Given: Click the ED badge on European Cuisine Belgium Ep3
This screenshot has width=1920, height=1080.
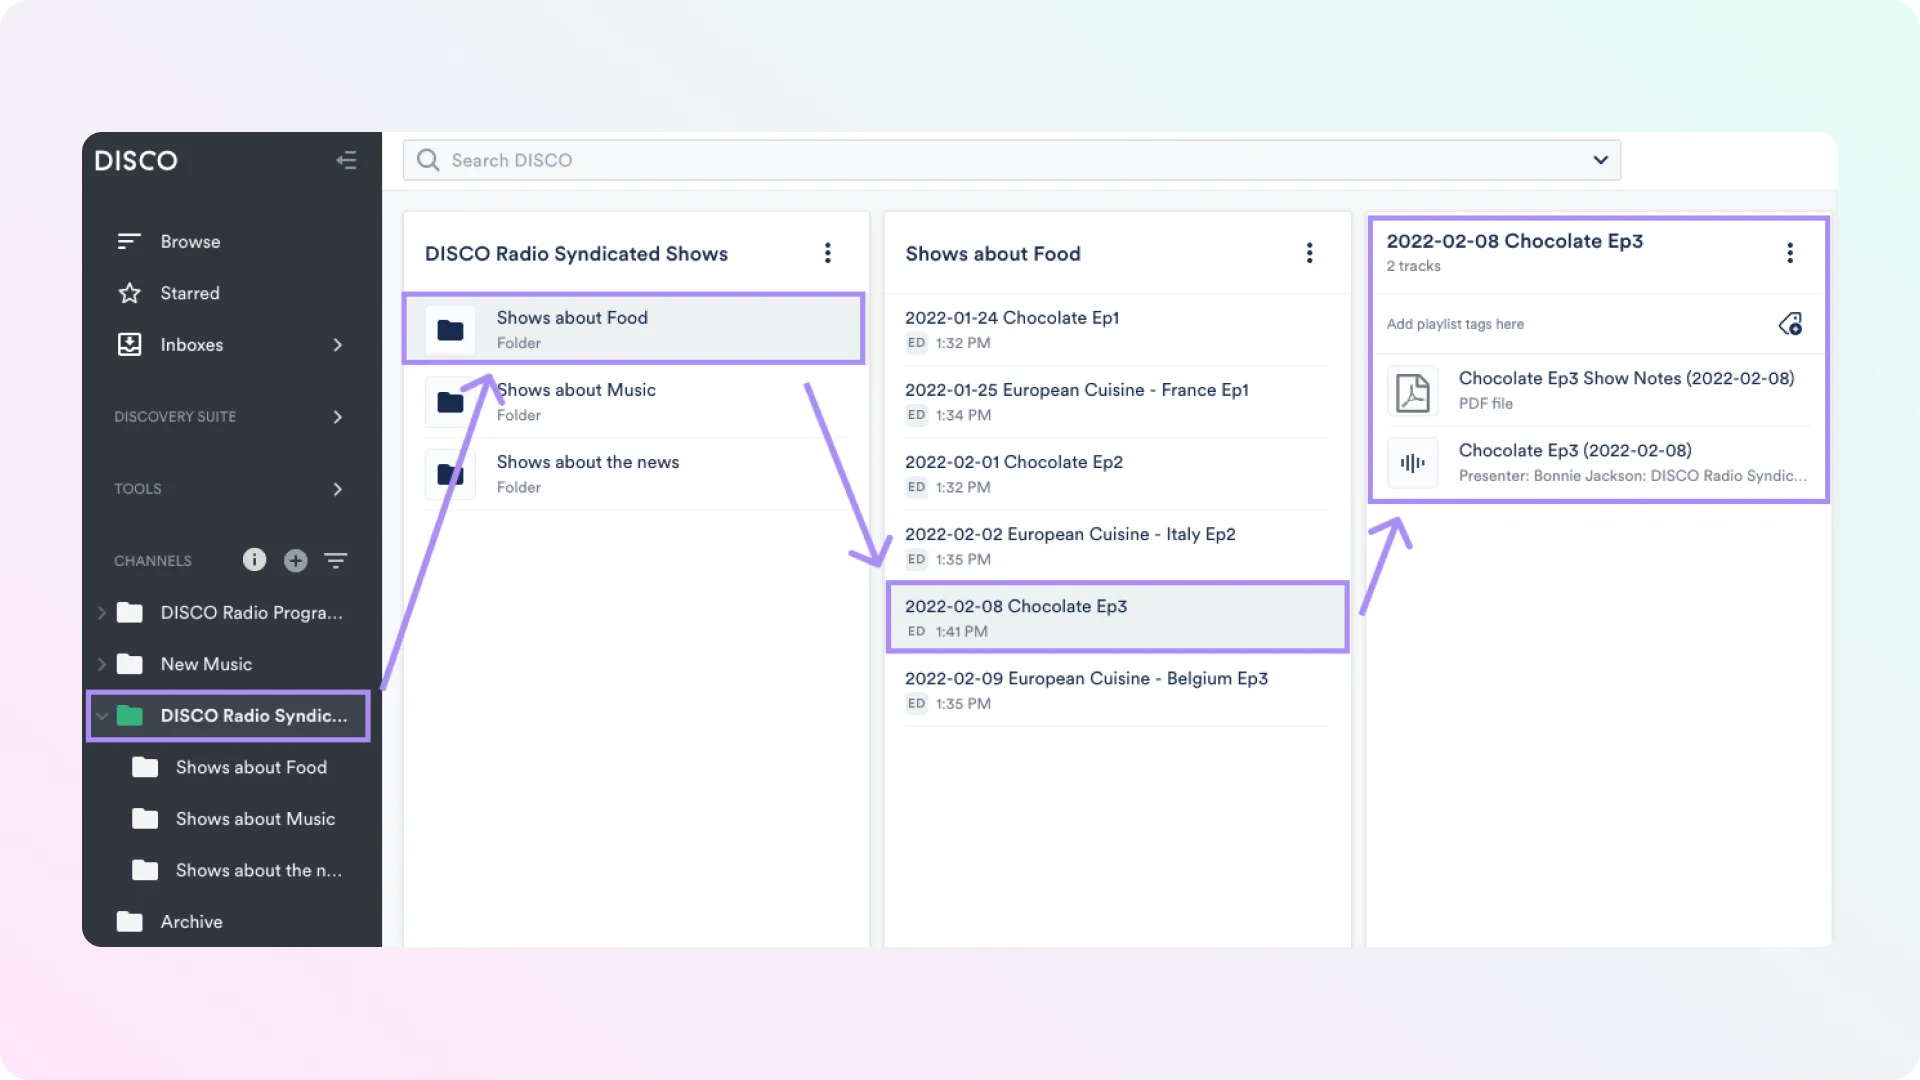Looking at the screenshot, I should click(915, 703).
